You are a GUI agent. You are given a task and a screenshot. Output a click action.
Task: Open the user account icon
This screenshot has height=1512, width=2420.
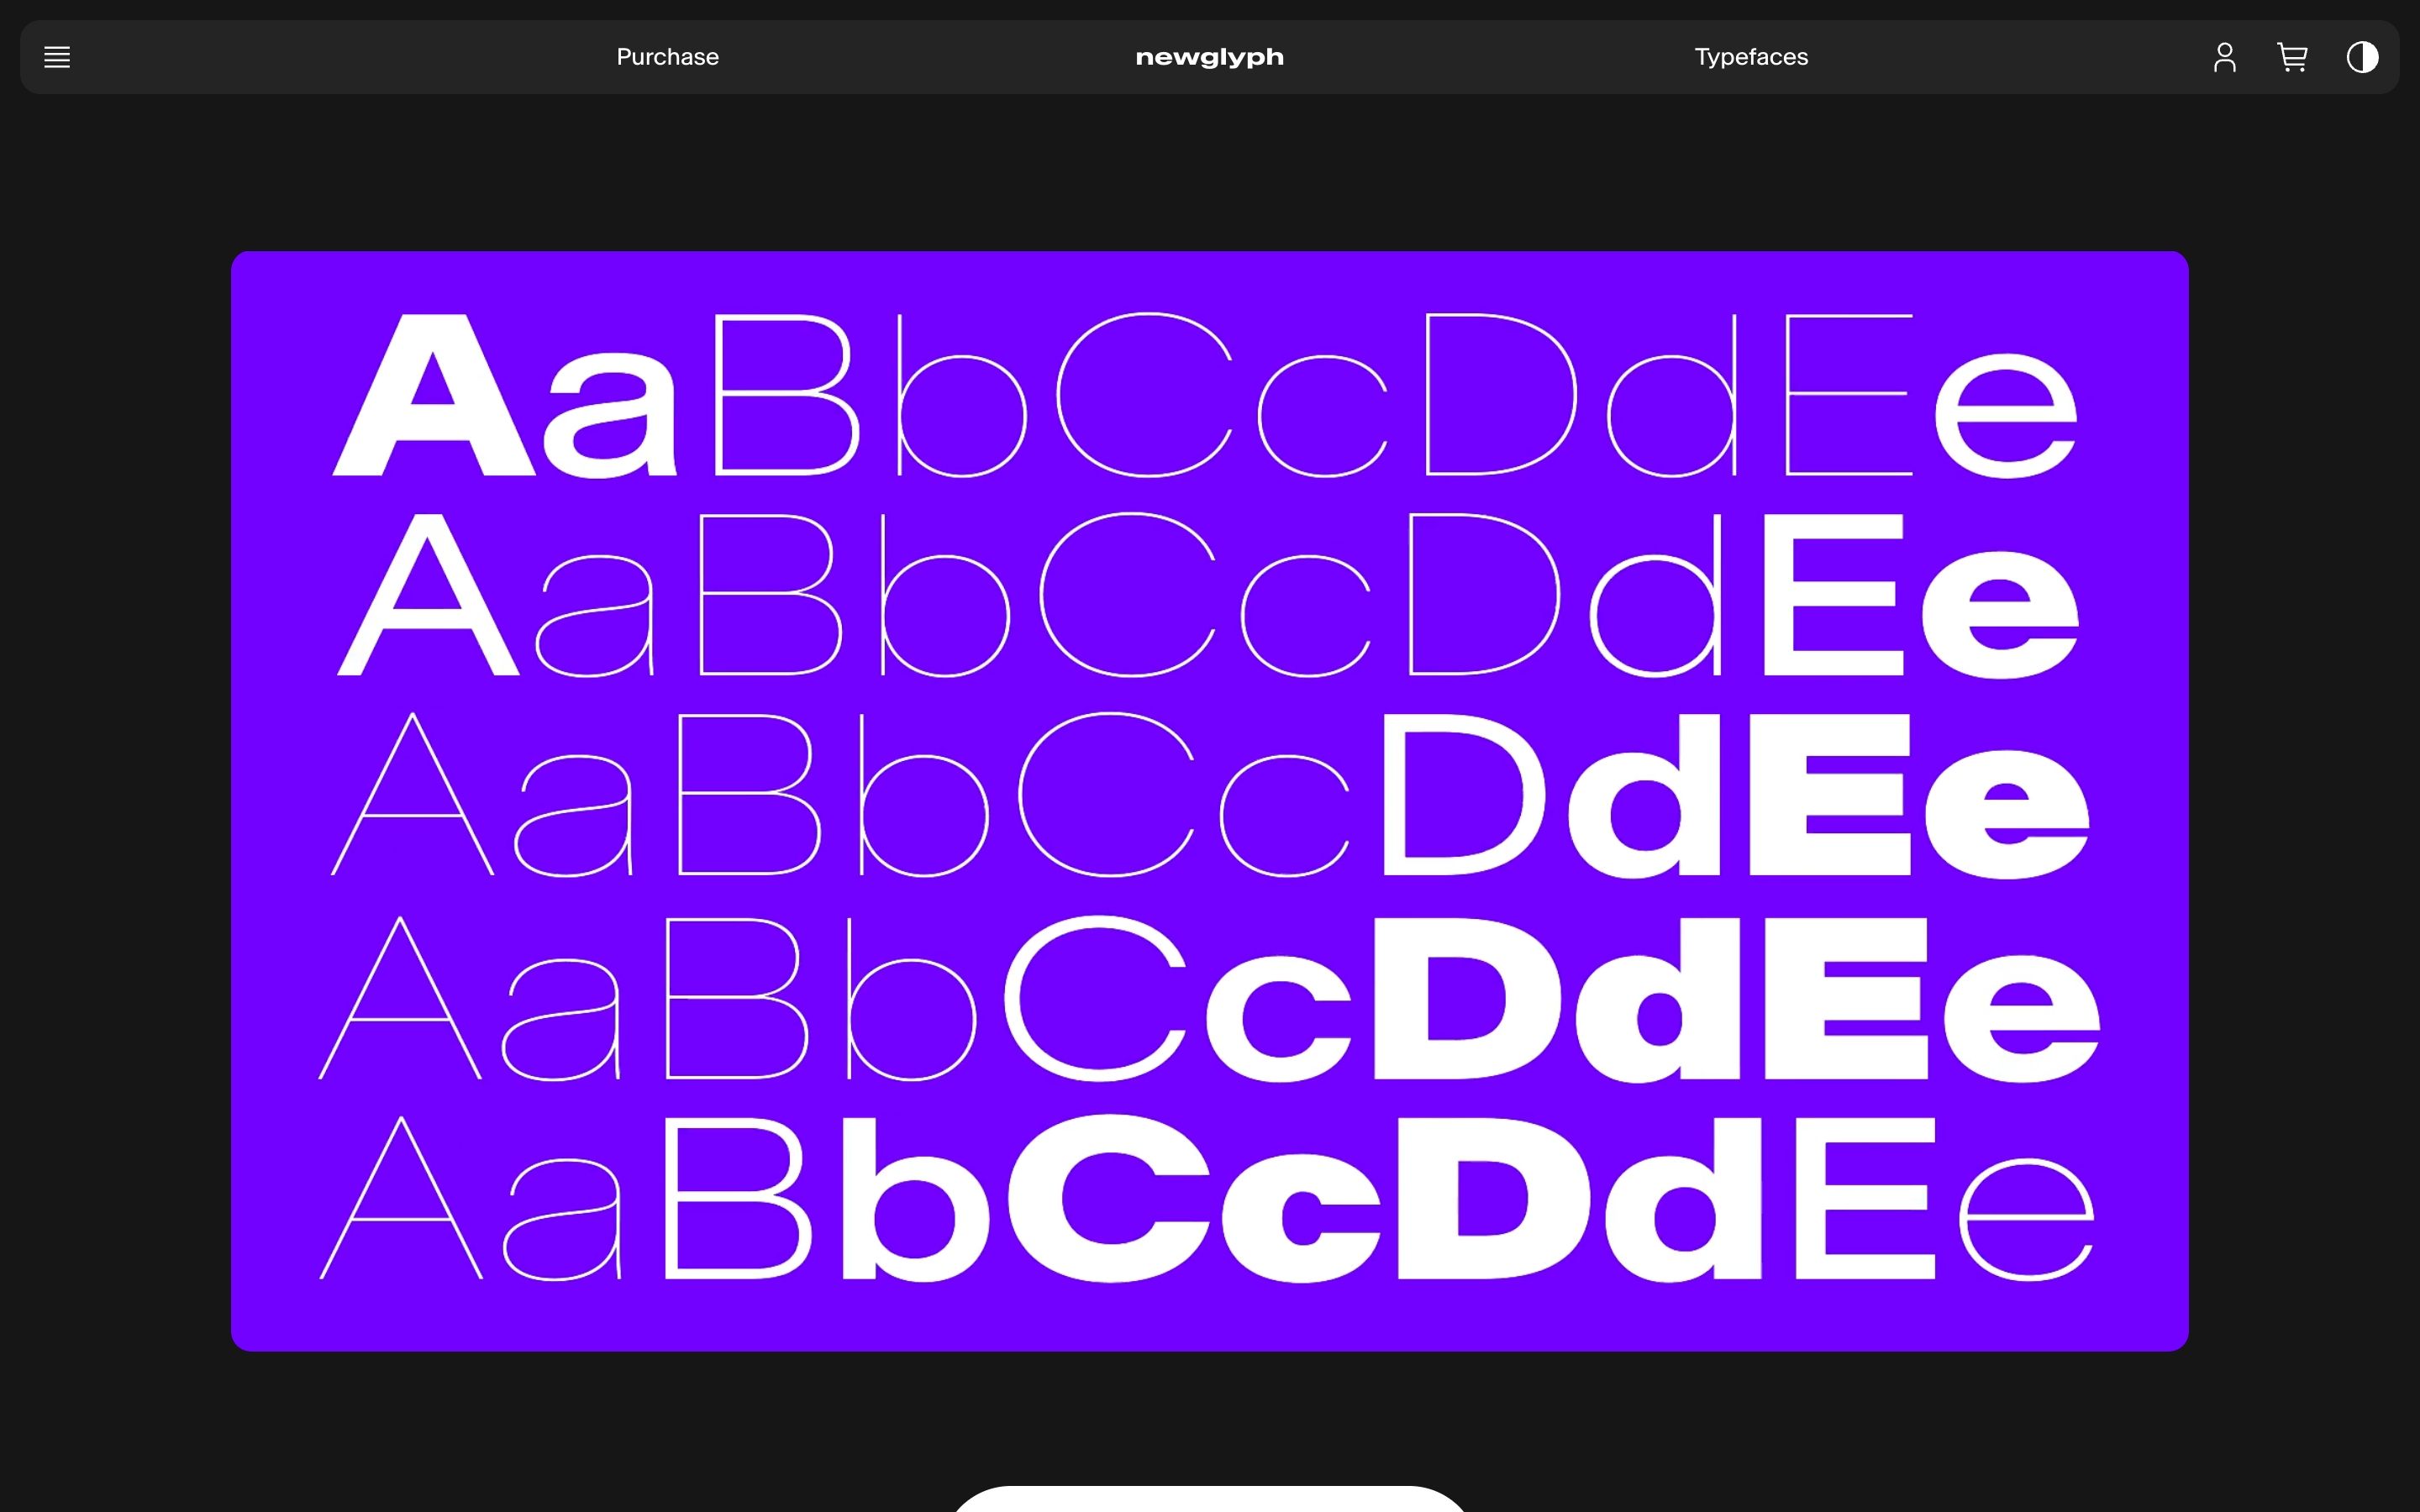(2224, 57)
